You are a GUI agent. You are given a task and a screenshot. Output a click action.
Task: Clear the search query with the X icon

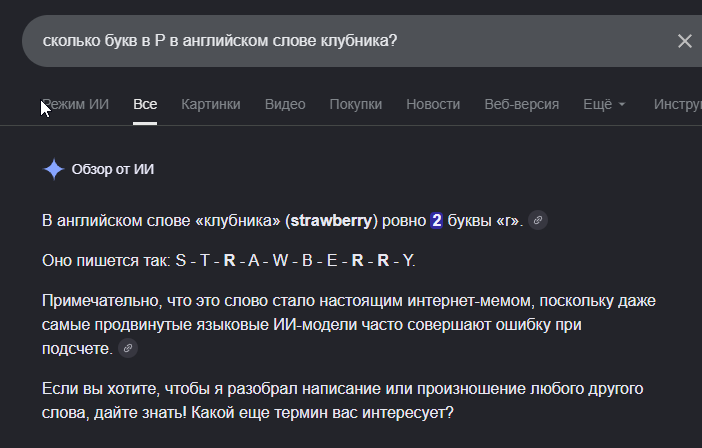point(685,41)
